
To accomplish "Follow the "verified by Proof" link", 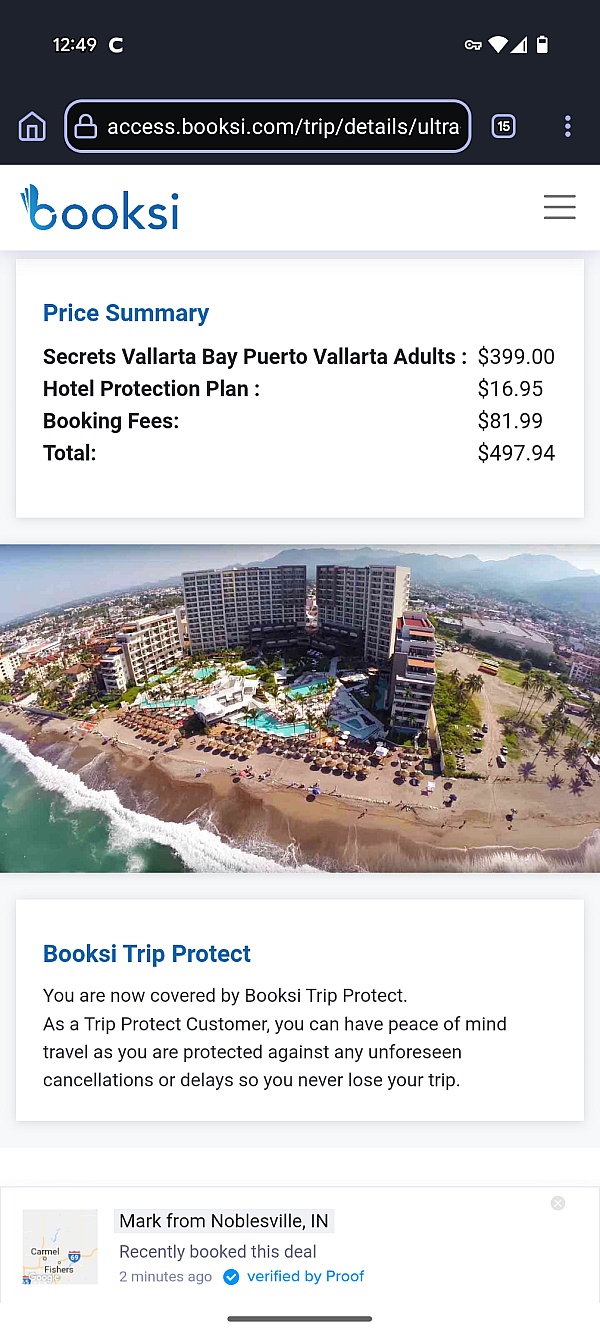I will 305,1277.
